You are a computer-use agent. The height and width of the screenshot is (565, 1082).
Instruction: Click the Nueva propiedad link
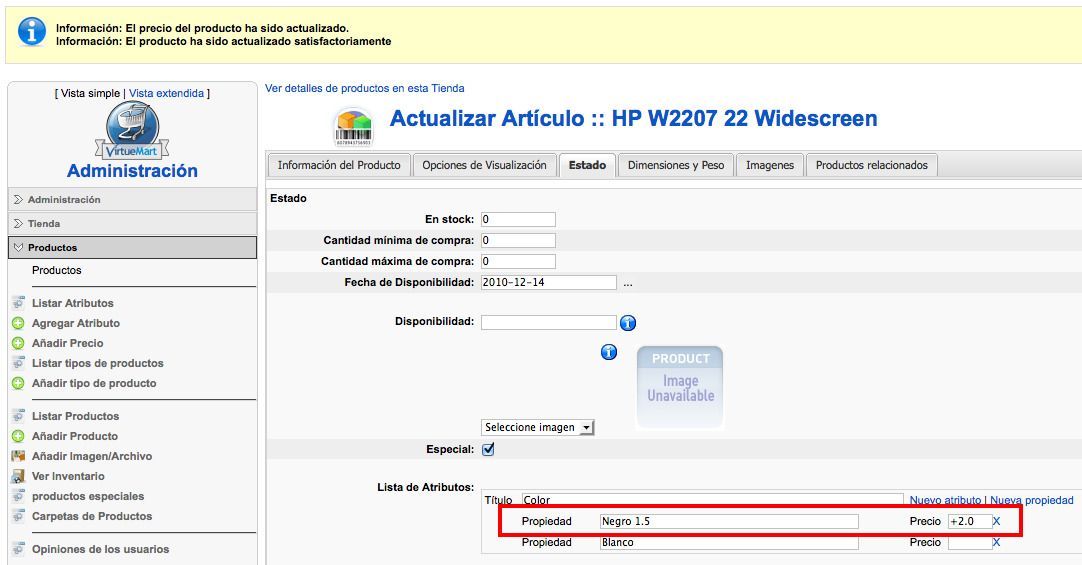coord(1032,500)
